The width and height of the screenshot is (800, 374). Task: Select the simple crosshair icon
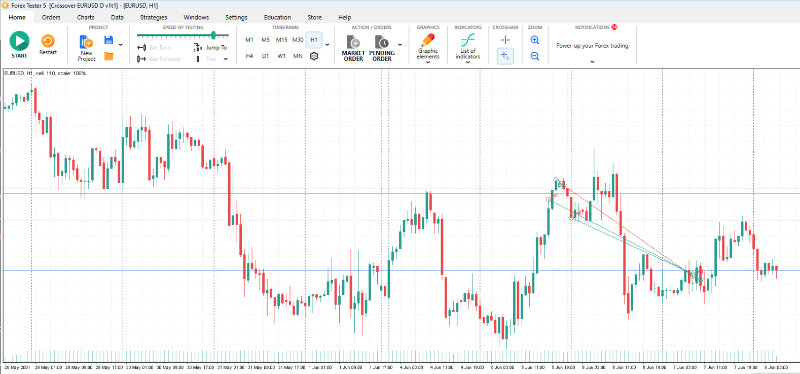tap(505, 40)
